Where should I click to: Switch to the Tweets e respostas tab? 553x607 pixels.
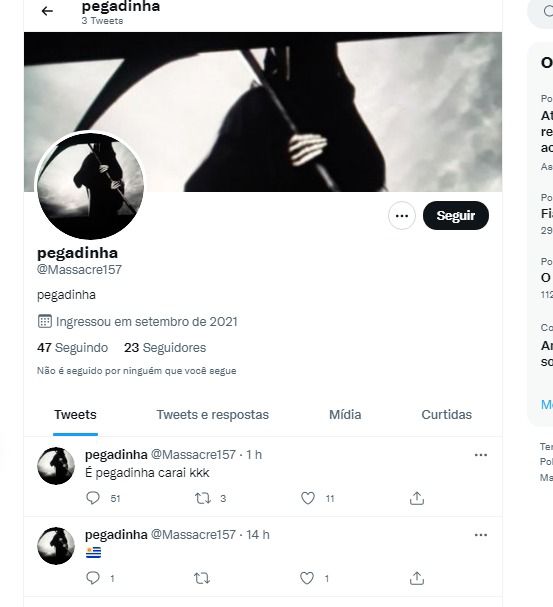pyautogui.click(x=212, y=415)
